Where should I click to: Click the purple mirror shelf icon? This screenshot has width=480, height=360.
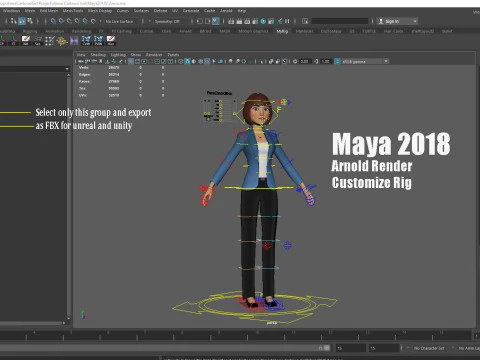pyautogui.click(x=74, y=41)
